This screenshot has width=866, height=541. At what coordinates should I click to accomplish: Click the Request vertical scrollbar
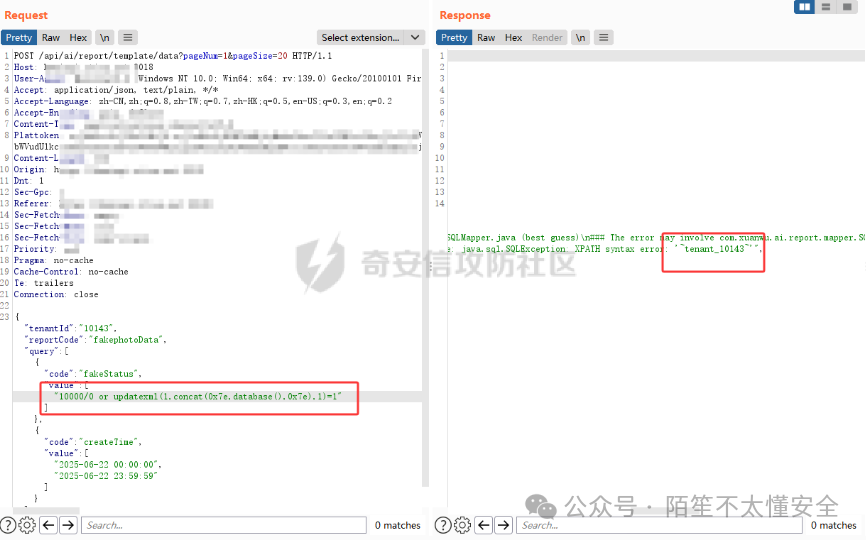pos(425,268)
